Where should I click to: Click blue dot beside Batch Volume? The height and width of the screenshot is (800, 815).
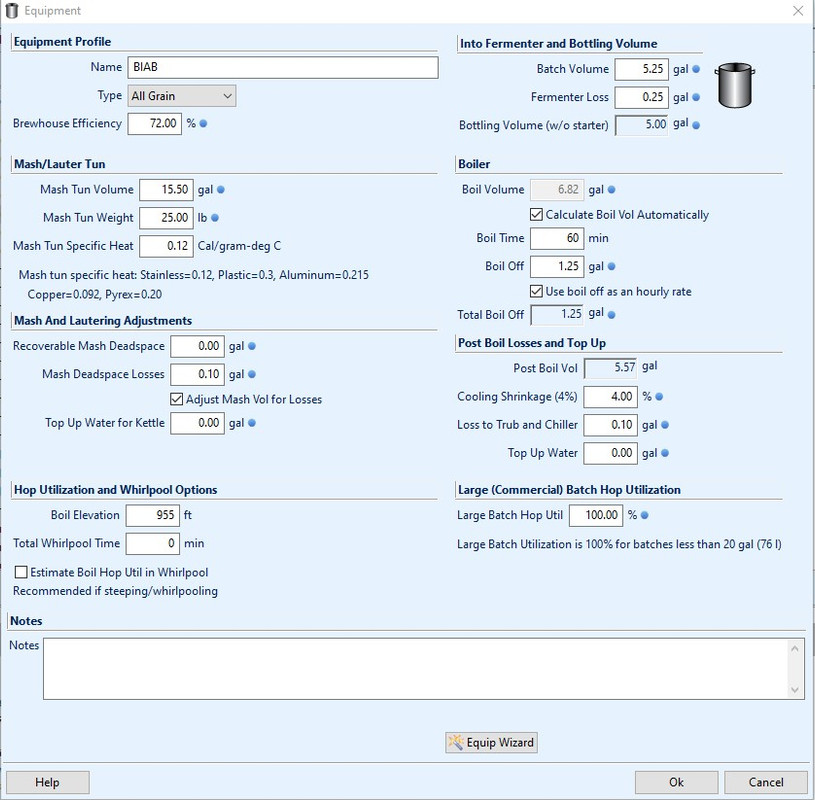point(696,69)
